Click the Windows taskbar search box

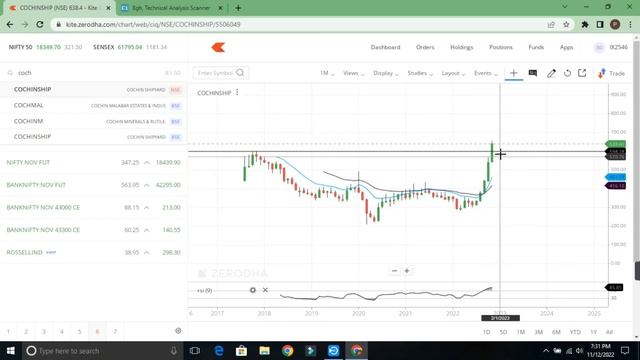(x=102, y=351)
